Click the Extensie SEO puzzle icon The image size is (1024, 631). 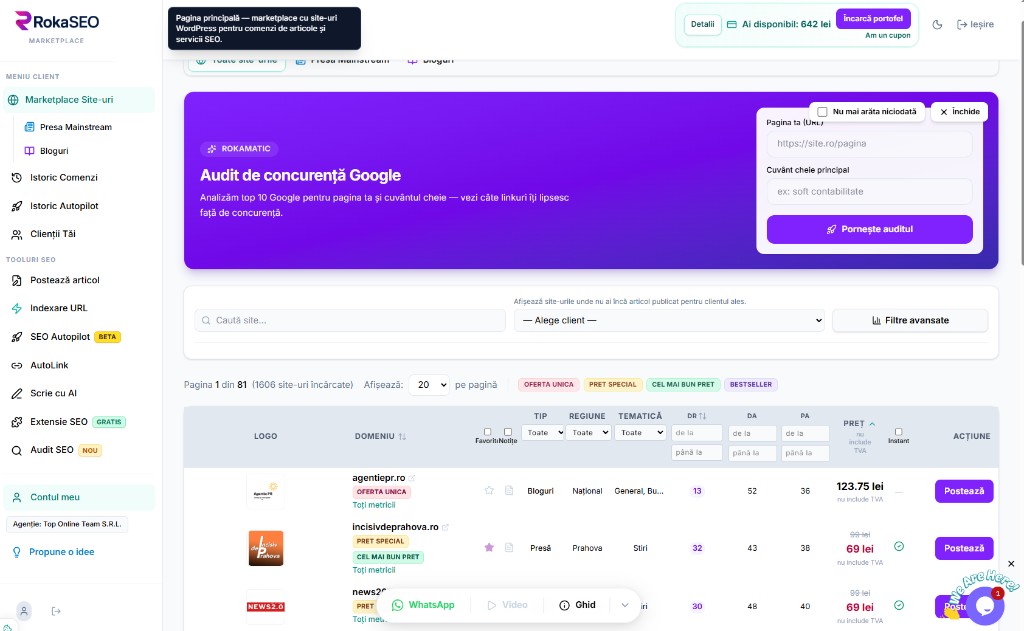coord(17,423)
